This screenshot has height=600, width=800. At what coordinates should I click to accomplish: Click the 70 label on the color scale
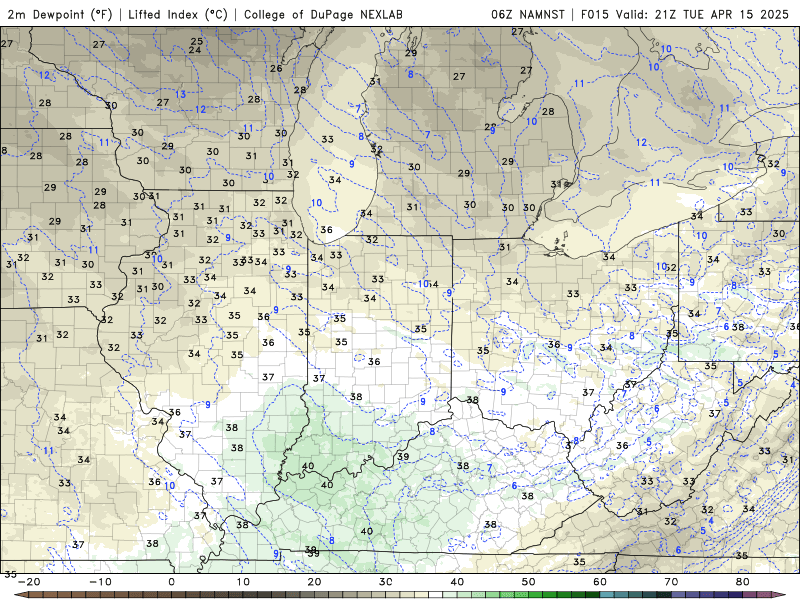pyautogui.click(x=671, y=582)
